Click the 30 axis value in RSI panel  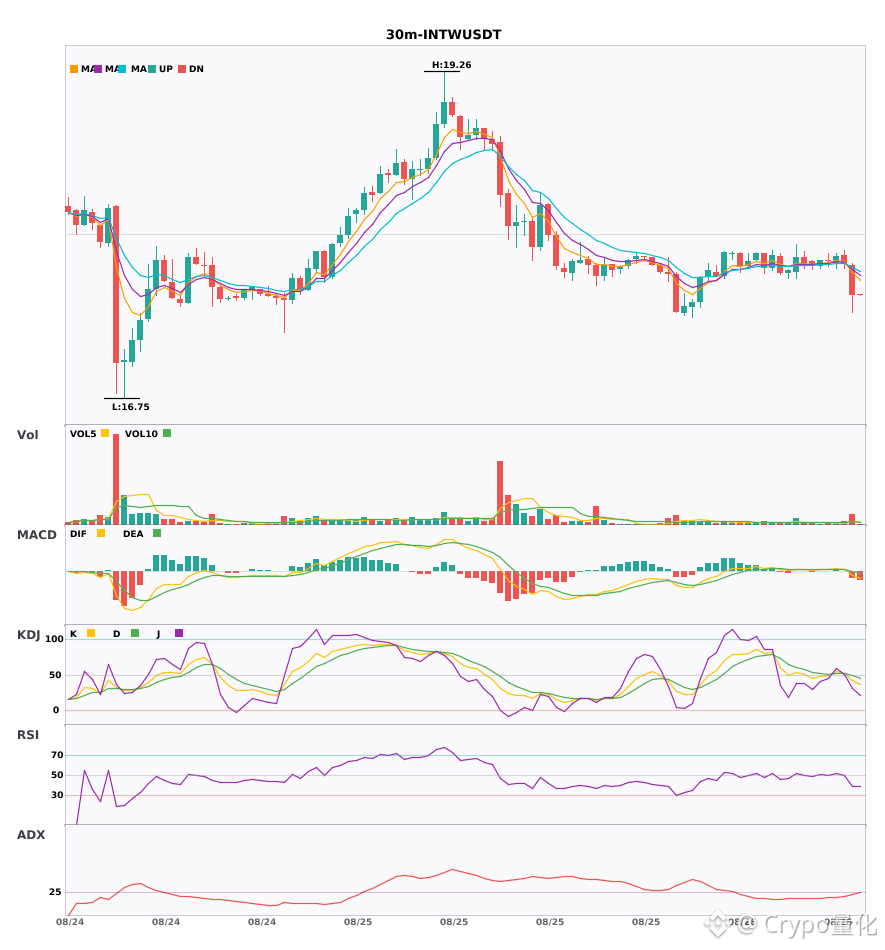pyautogui.click(x=57, y=795)
